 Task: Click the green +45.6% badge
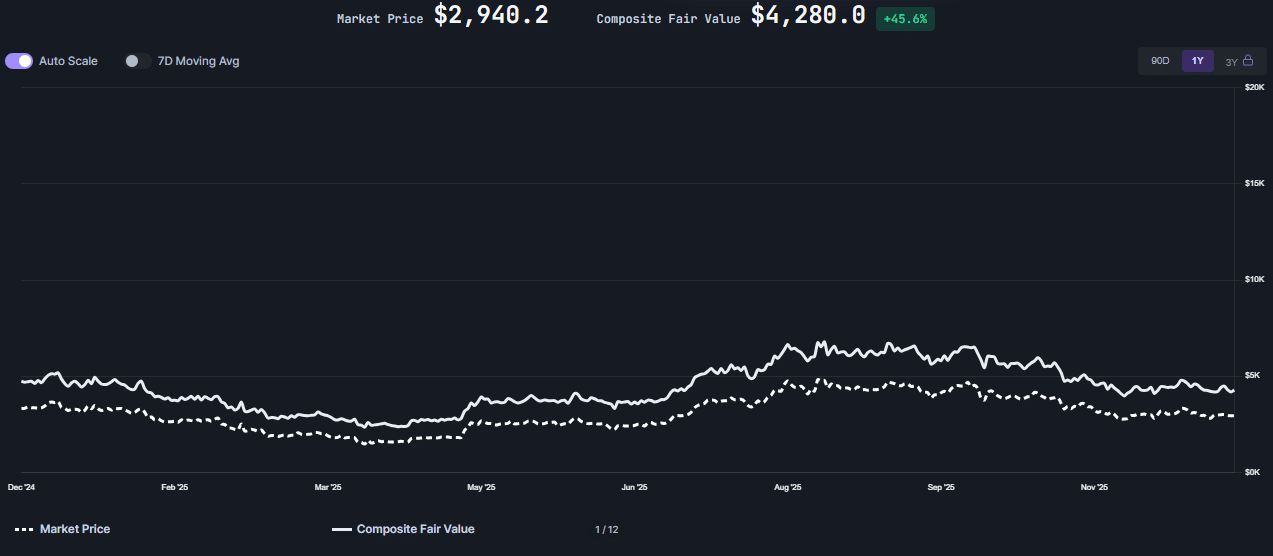point(905,19)
